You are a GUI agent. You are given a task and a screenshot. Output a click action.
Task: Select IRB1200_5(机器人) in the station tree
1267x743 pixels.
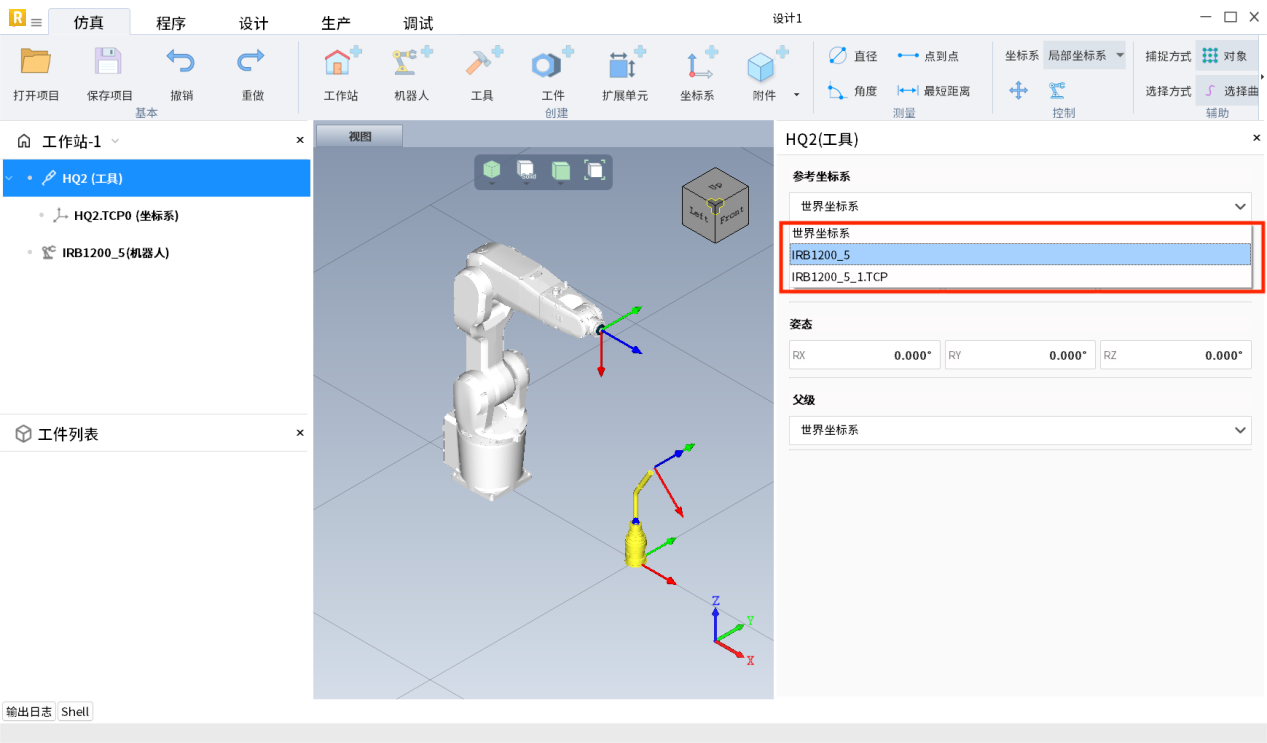tap(115, 253)
